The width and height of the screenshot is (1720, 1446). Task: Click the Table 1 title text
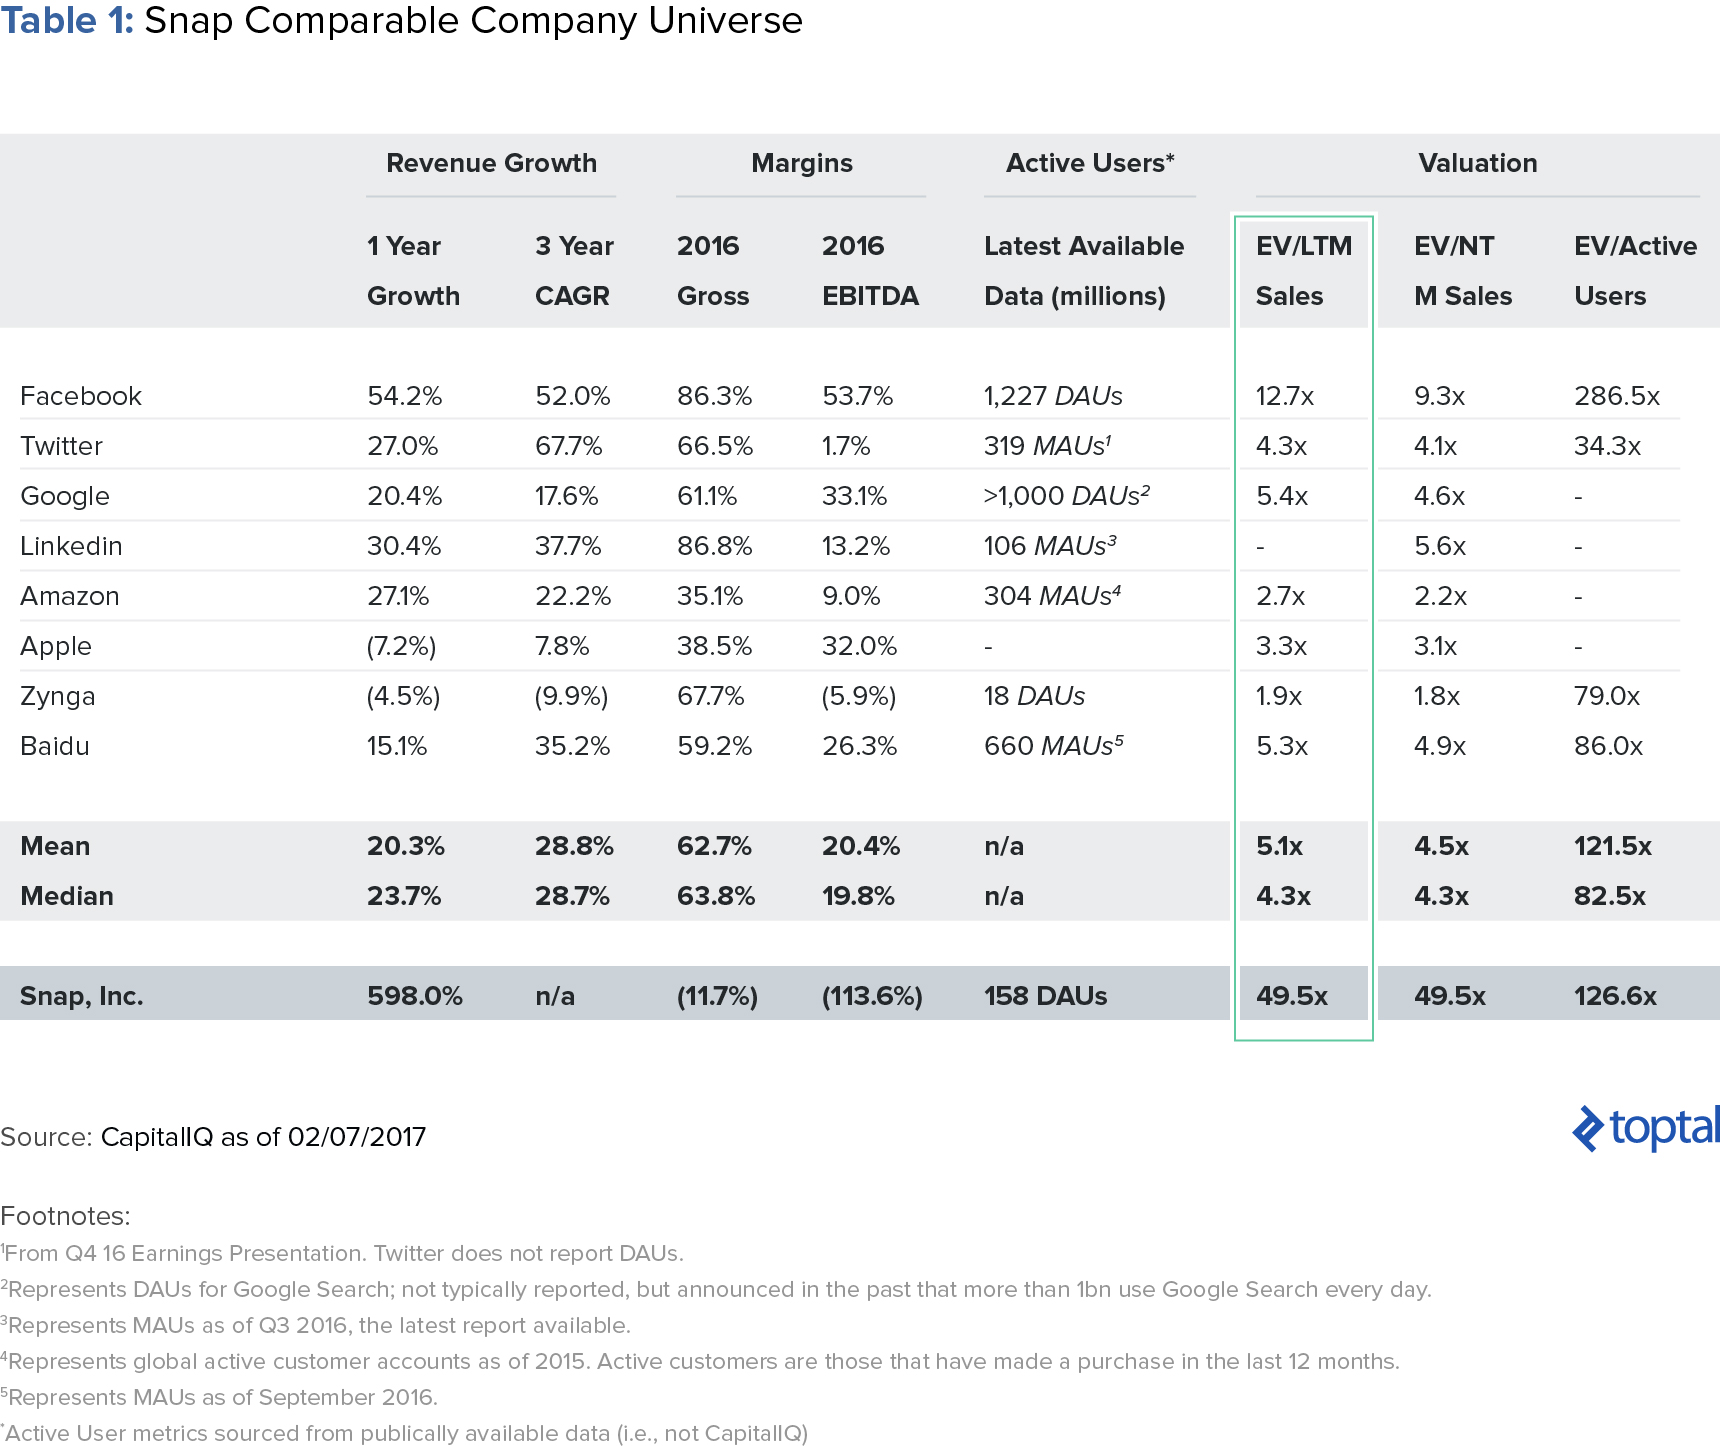[401, 20]
